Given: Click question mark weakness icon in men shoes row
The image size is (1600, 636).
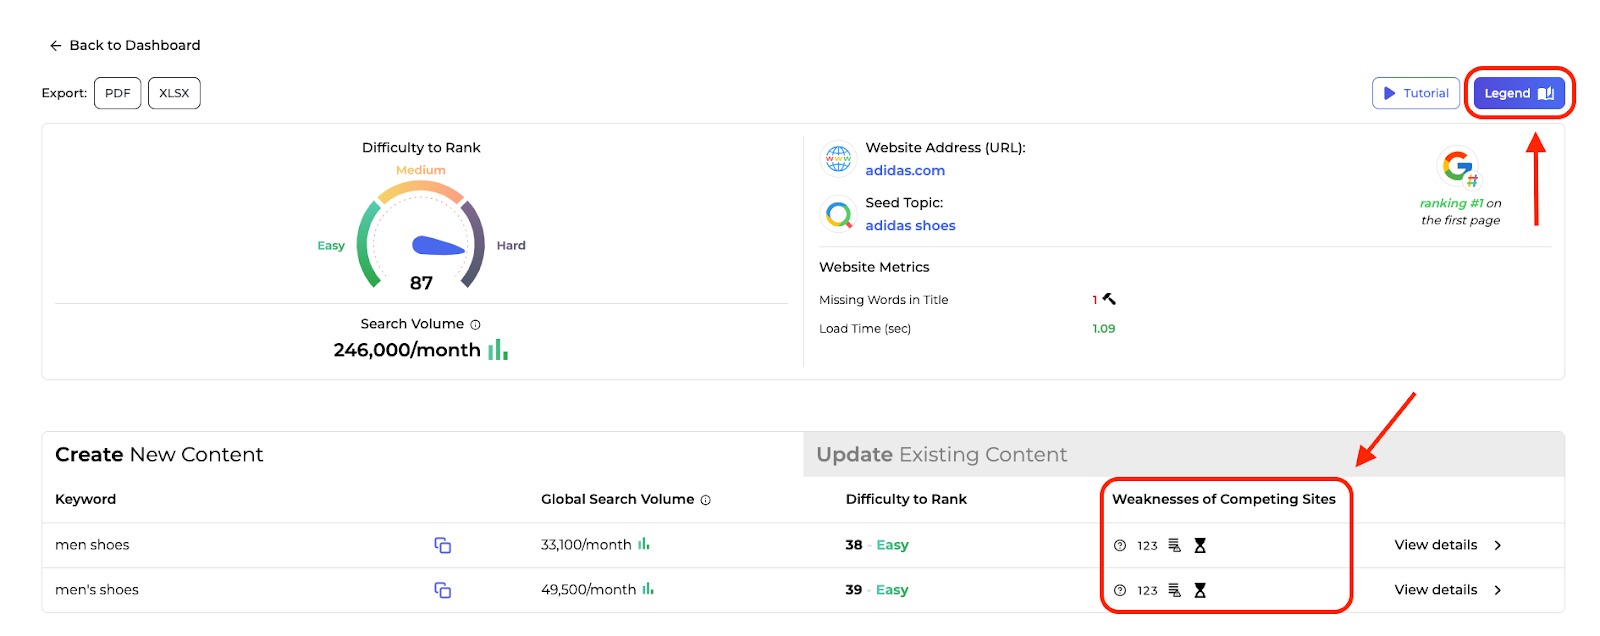Looking at the screenshot, I should tap(1120, 545).
